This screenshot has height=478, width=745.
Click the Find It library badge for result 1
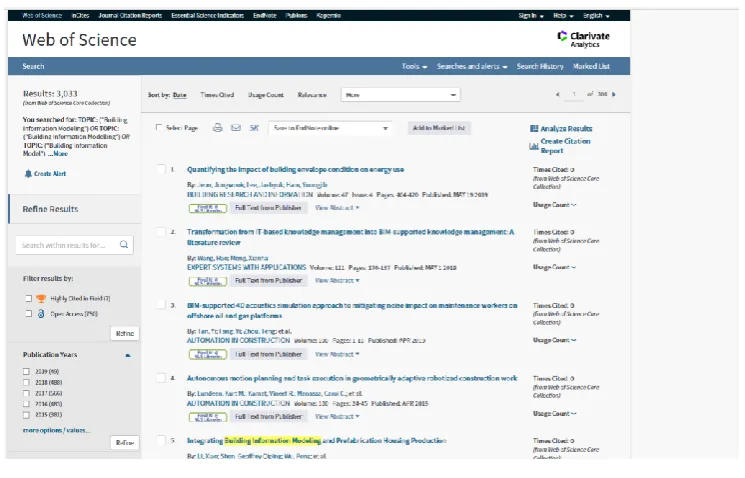tap(208, 208)
